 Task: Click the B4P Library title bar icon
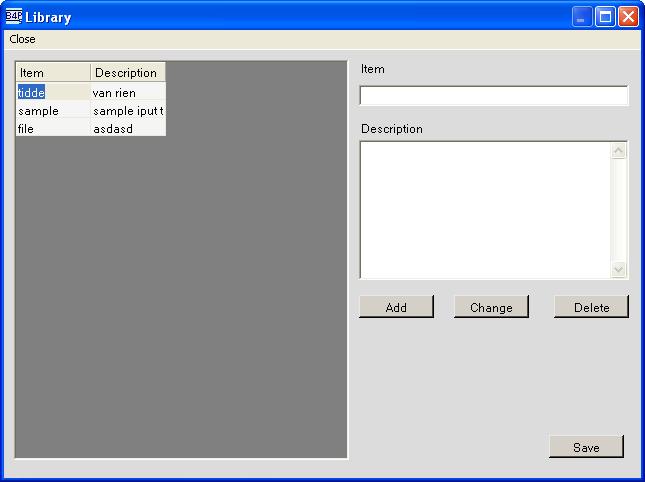(x=14, y=17)
